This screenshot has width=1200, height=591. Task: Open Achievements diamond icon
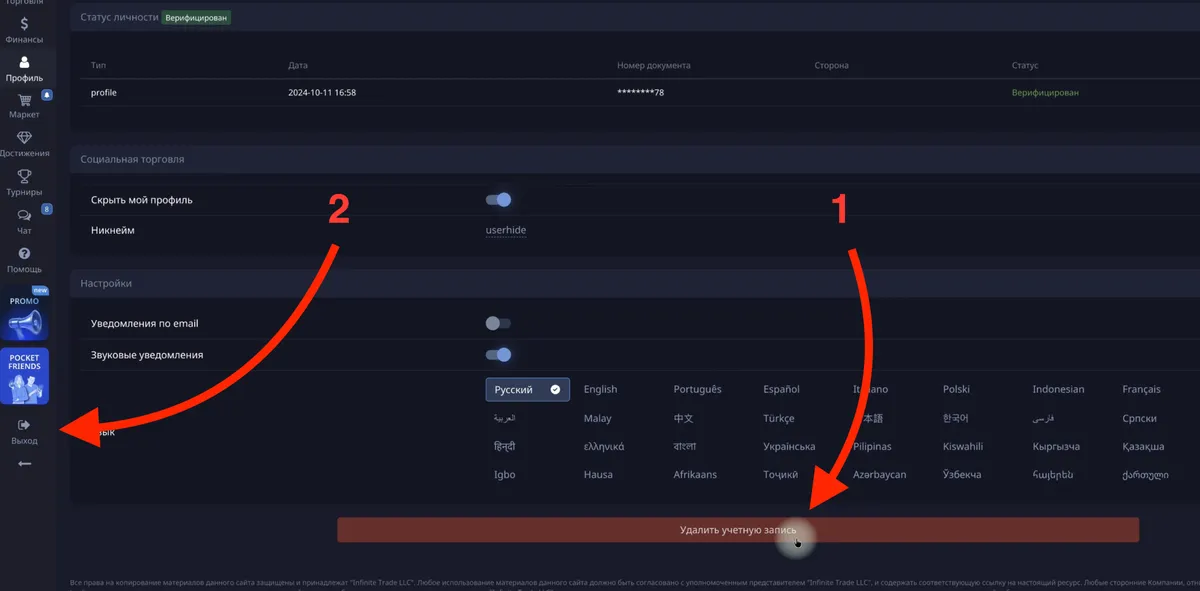(24, 139)
